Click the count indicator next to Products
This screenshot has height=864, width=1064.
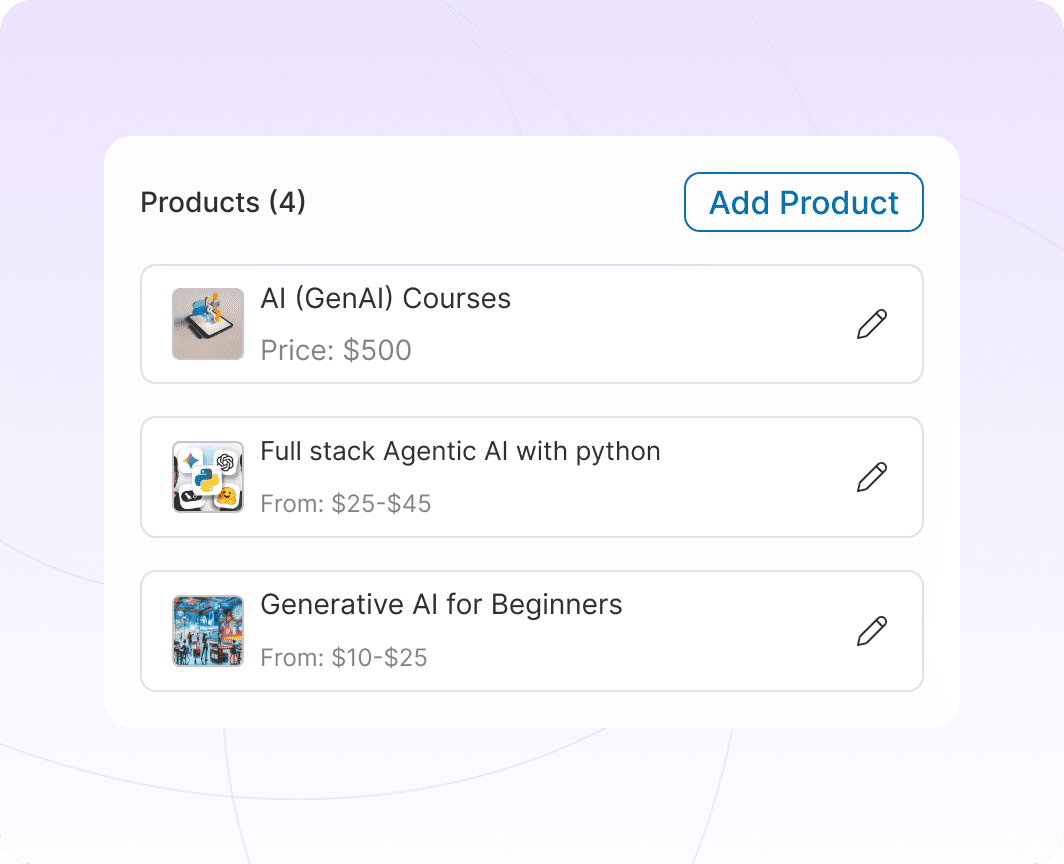[290, 202]
